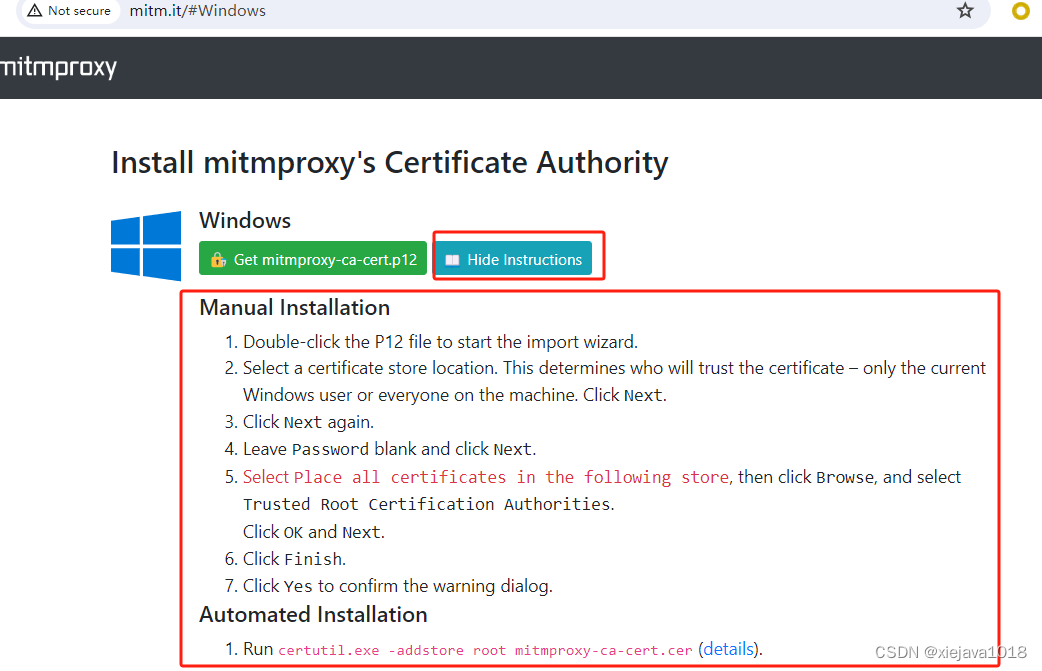This screenshot has height=671, width=1042.
Task: Click the mitmproxy logo in the header
Action: click(x=60, y=68)
